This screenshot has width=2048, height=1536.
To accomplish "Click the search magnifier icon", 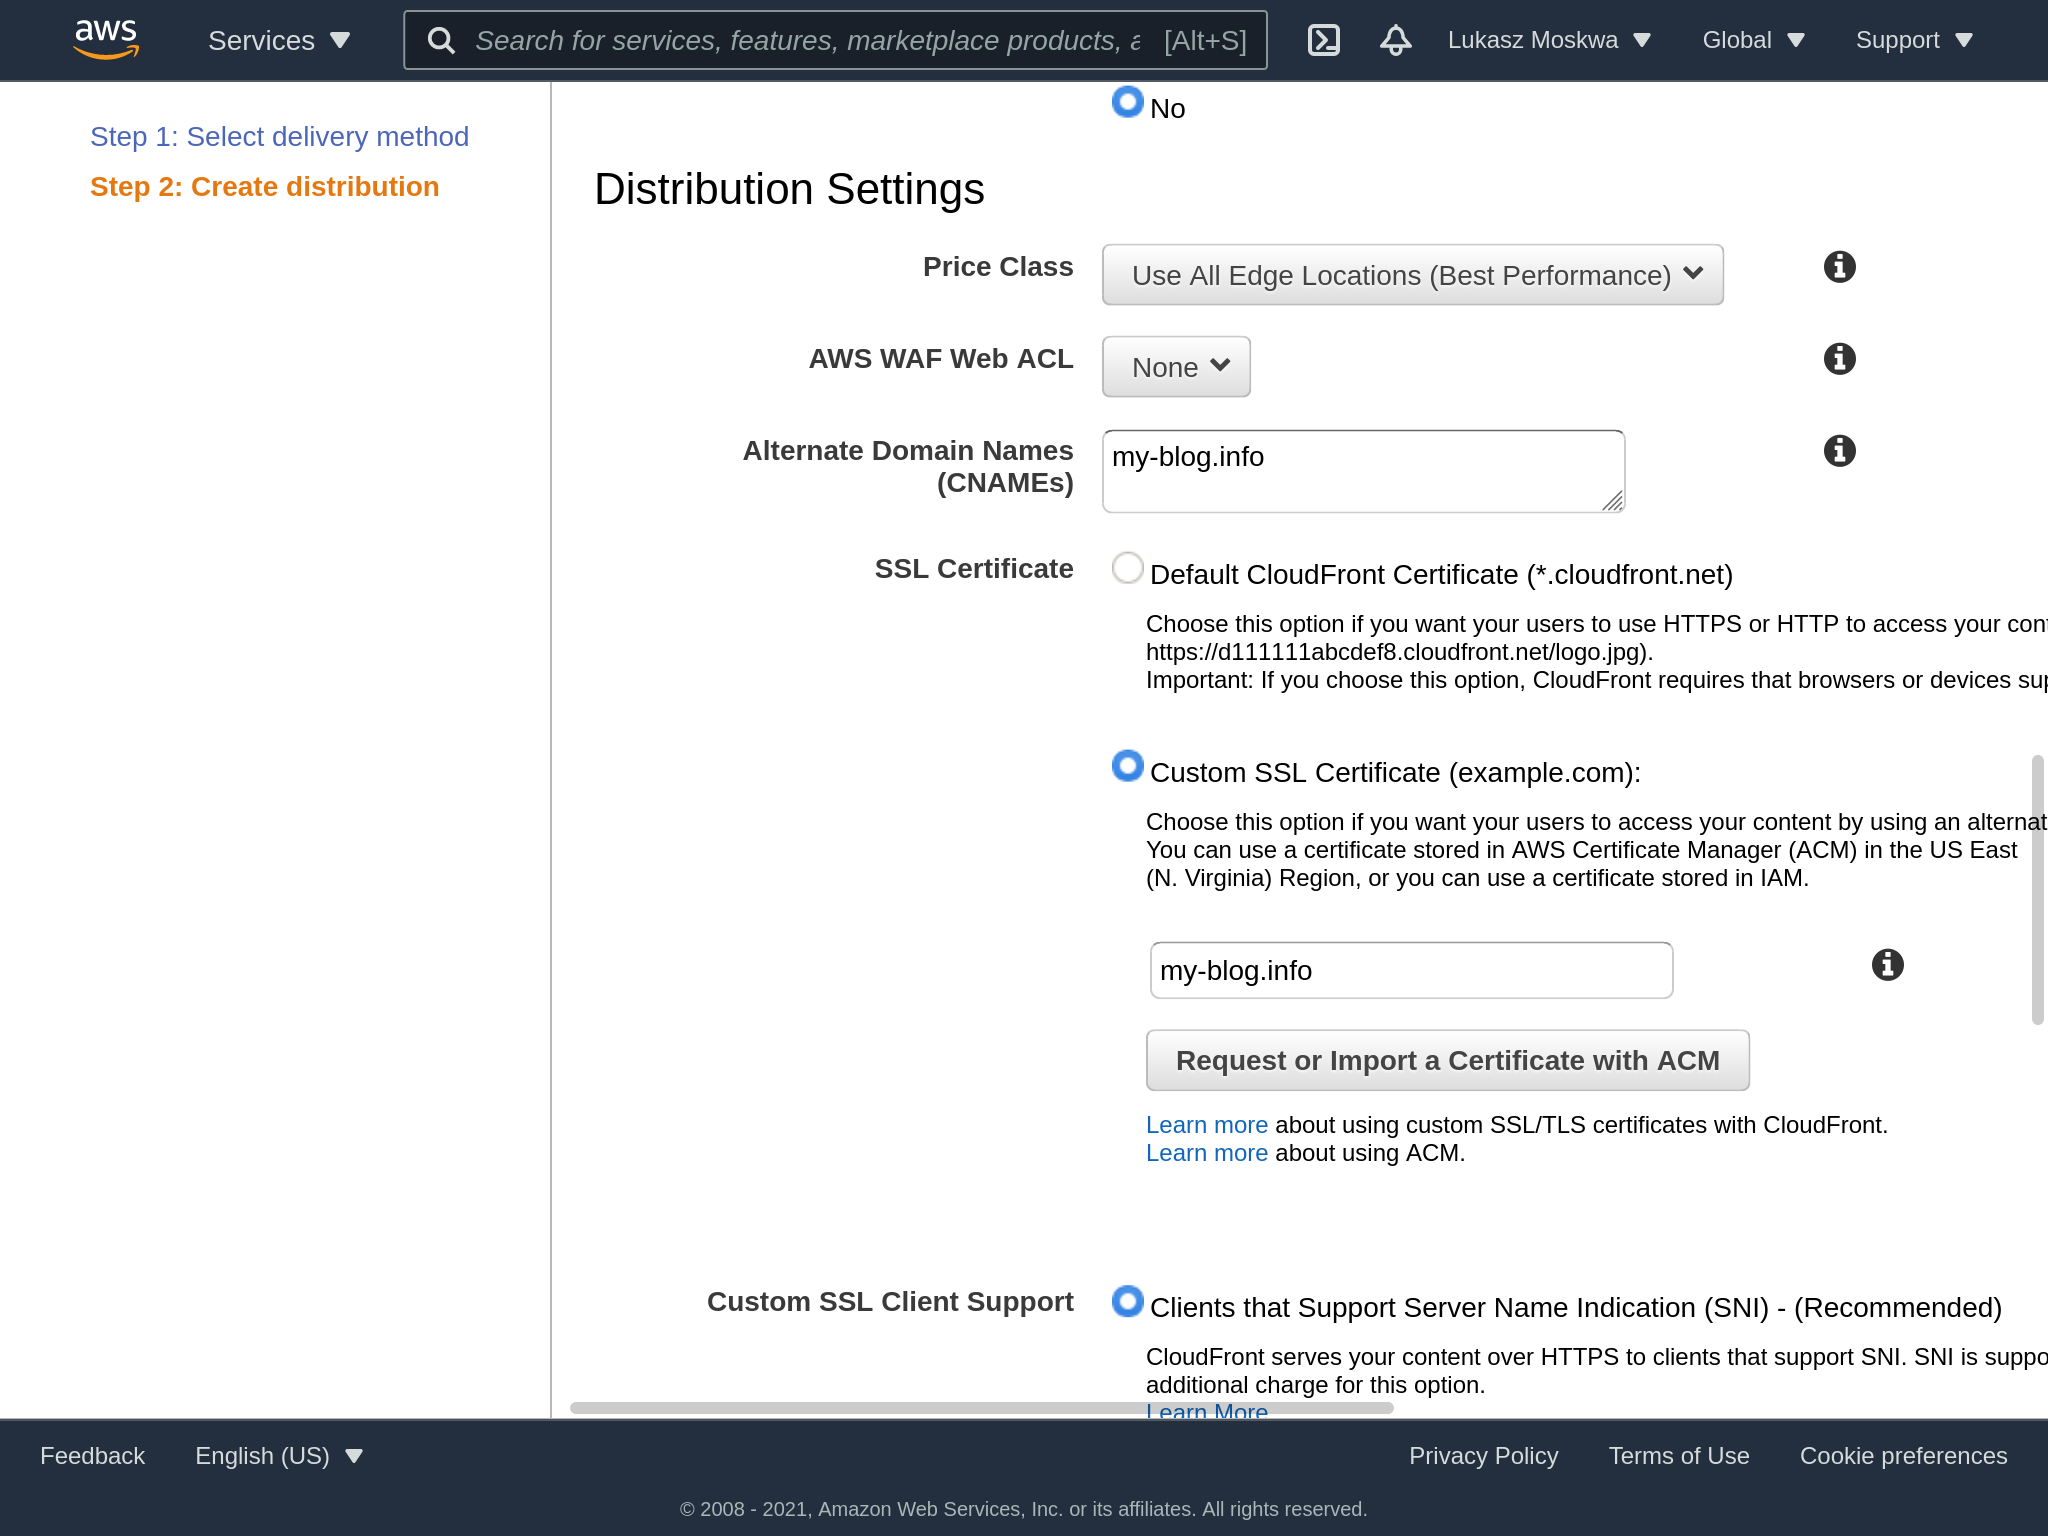I will 441,40.
